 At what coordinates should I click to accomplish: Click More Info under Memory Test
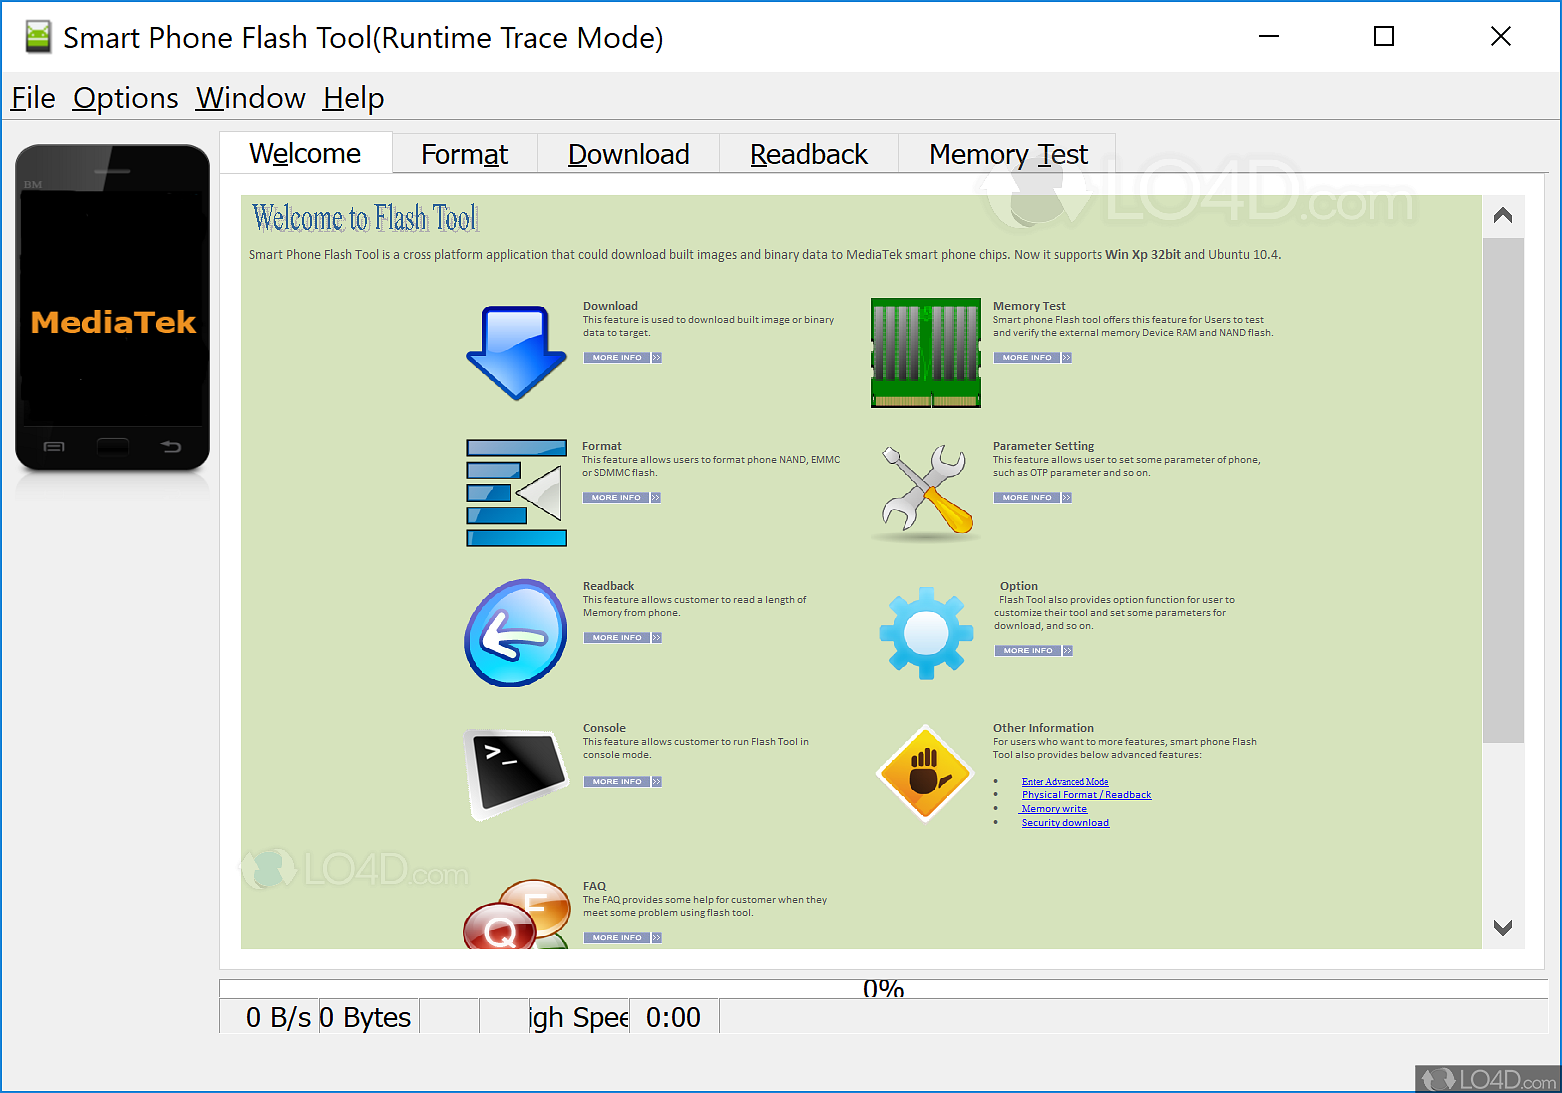pos(1032,358)
